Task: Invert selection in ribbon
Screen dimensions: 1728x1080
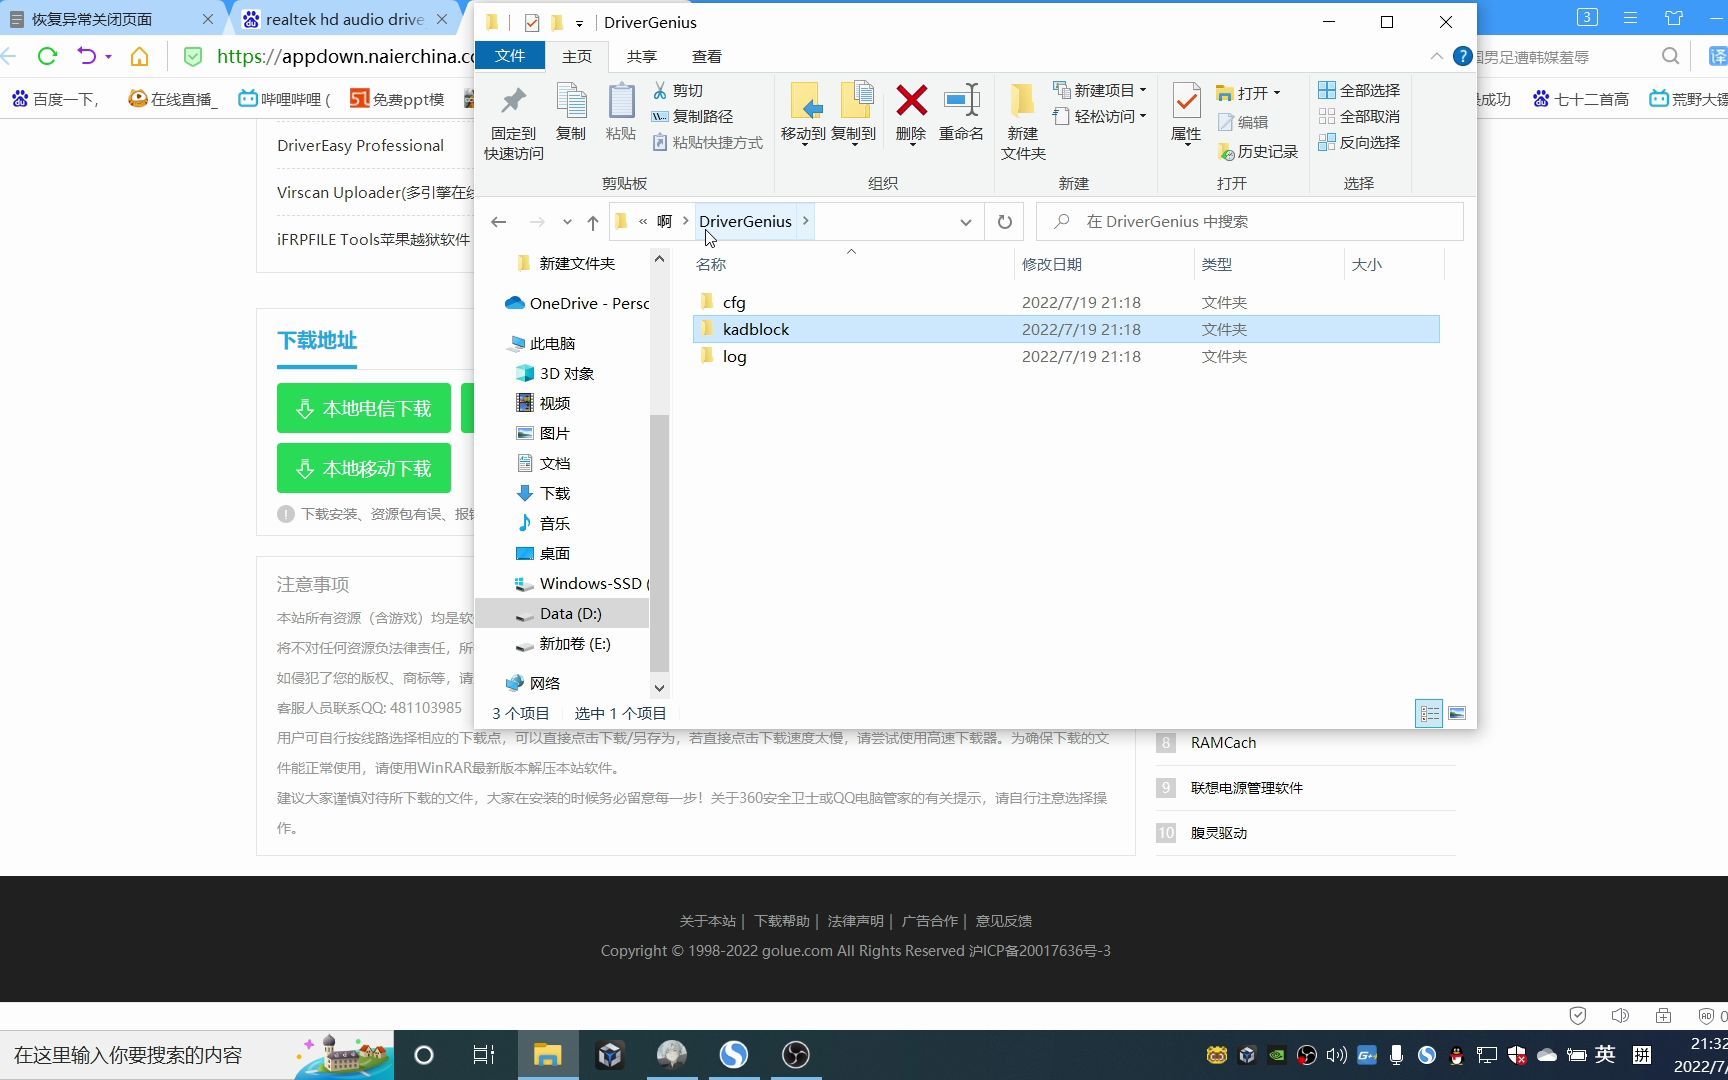Action: click(x=1359, y=143)
